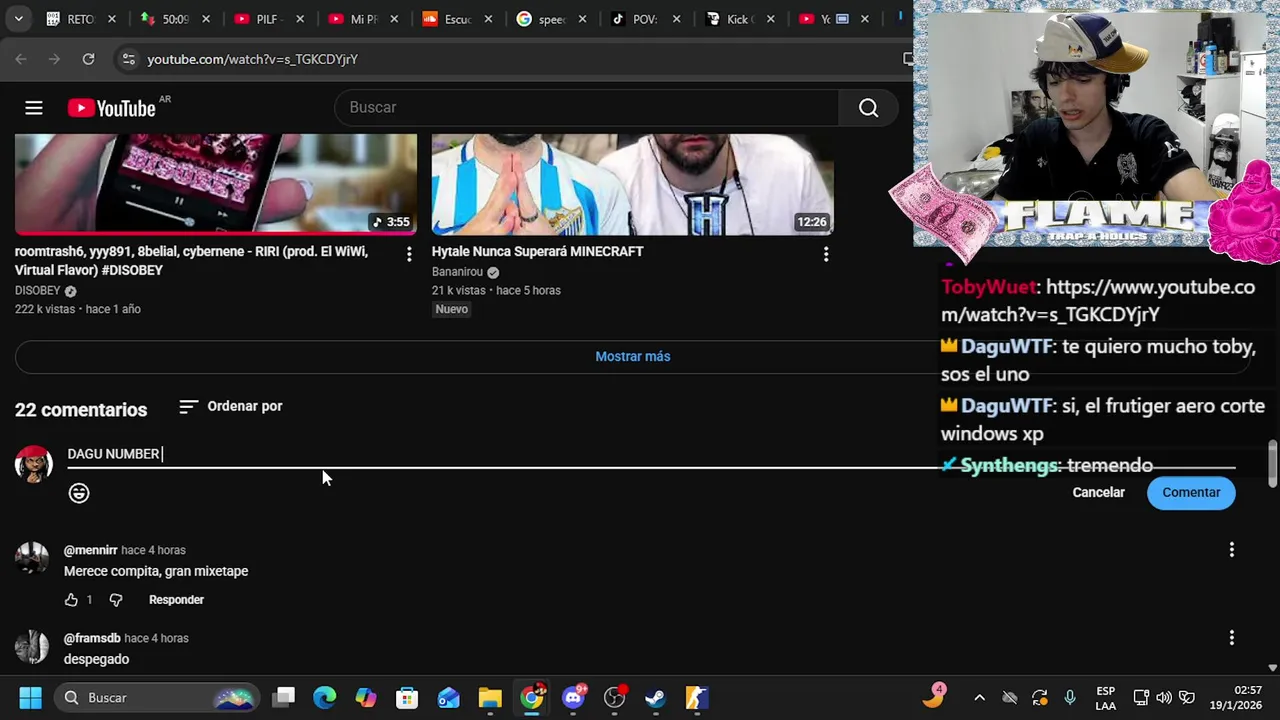Open @framsdb commenter profile
The image size is (1280, 720).
(x=92, y=638)
